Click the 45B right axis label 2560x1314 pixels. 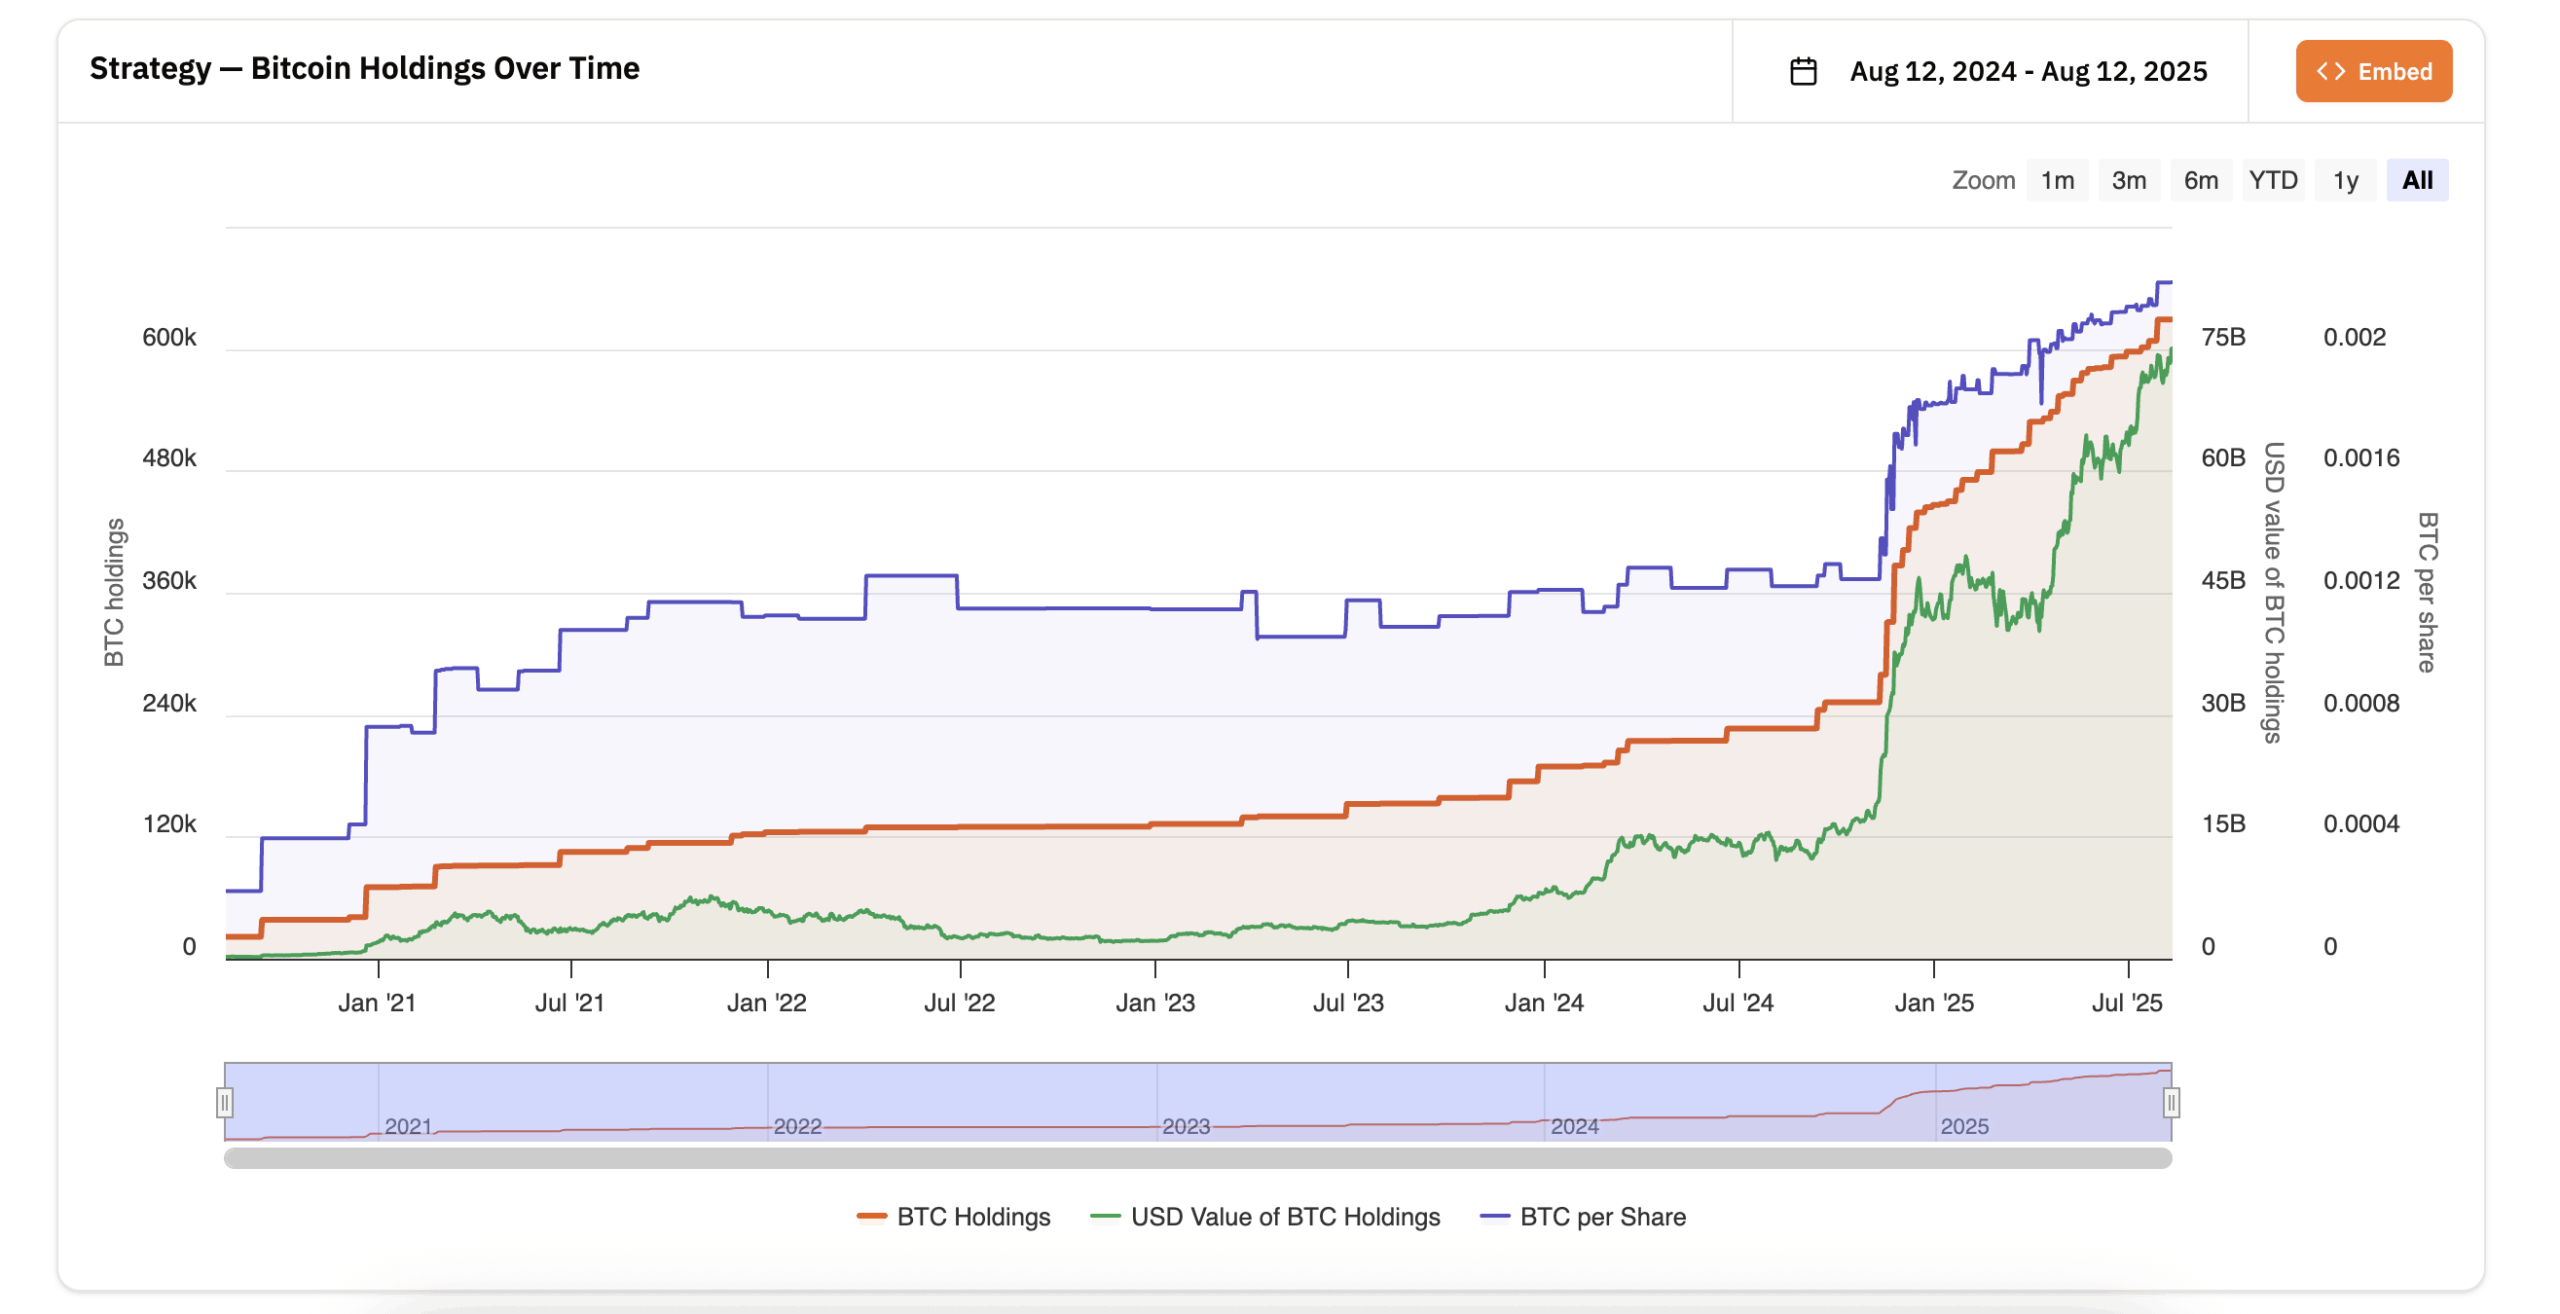(2223, 581)
